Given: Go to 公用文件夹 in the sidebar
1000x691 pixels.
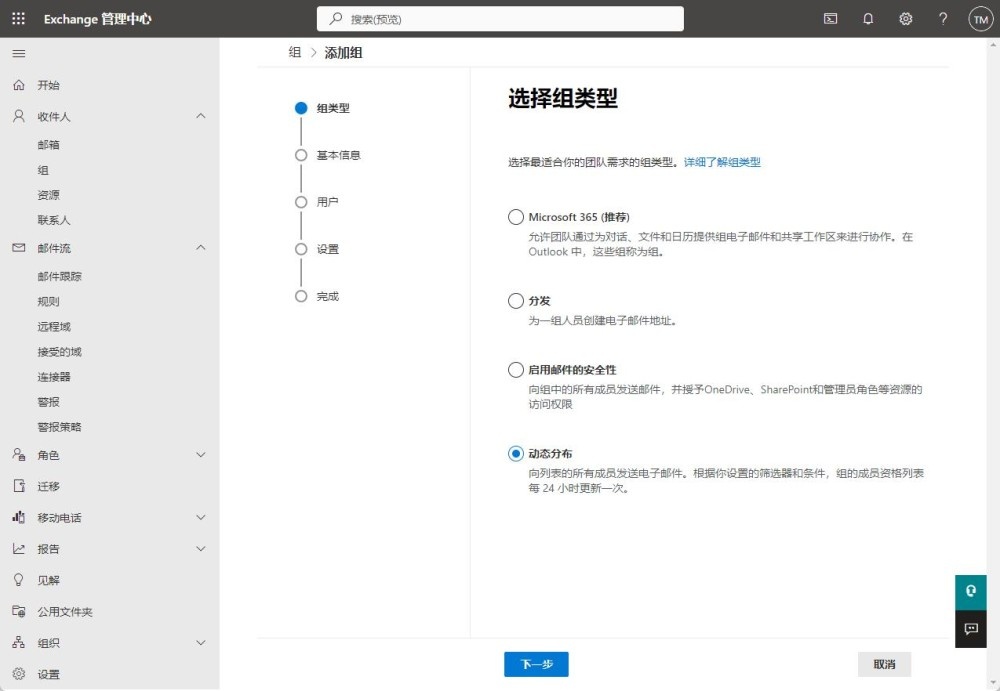Looking at the screenshot, I should [x=65, y=612].
